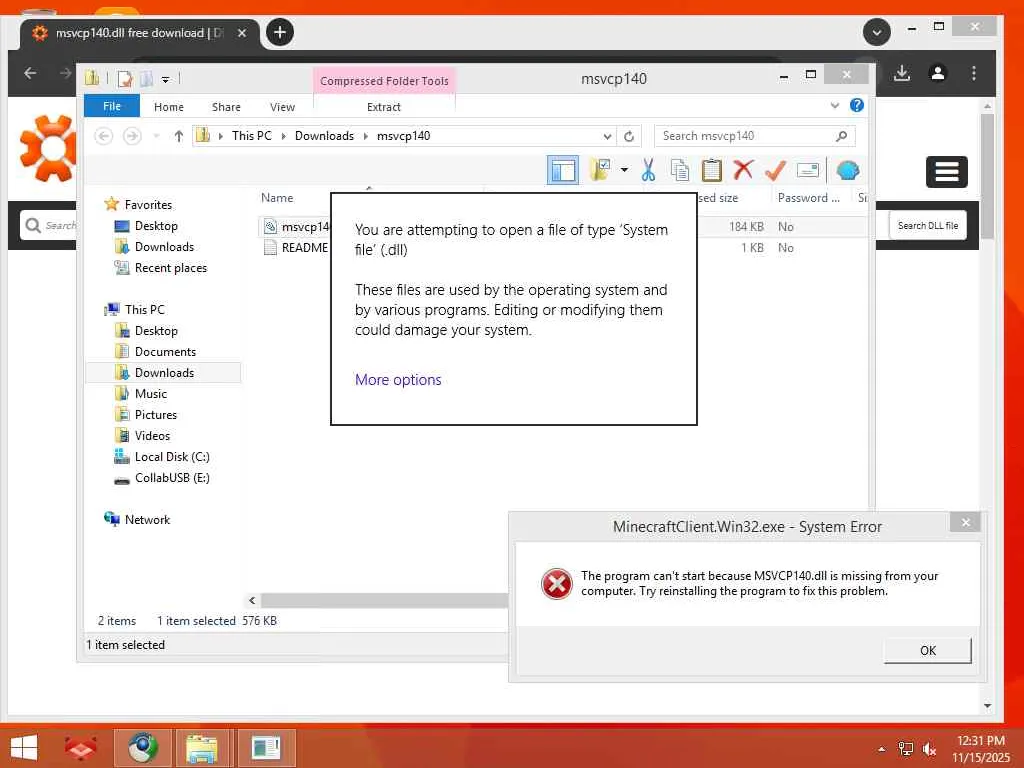The width and height of the screenshot is (1024, 768).
Task: Refresh the msvcp140 folder view
Action: pos(629,136)
